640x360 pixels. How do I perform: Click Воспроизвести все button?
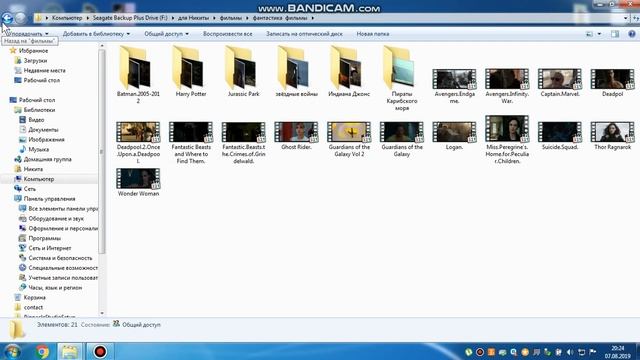pos(227,34)
